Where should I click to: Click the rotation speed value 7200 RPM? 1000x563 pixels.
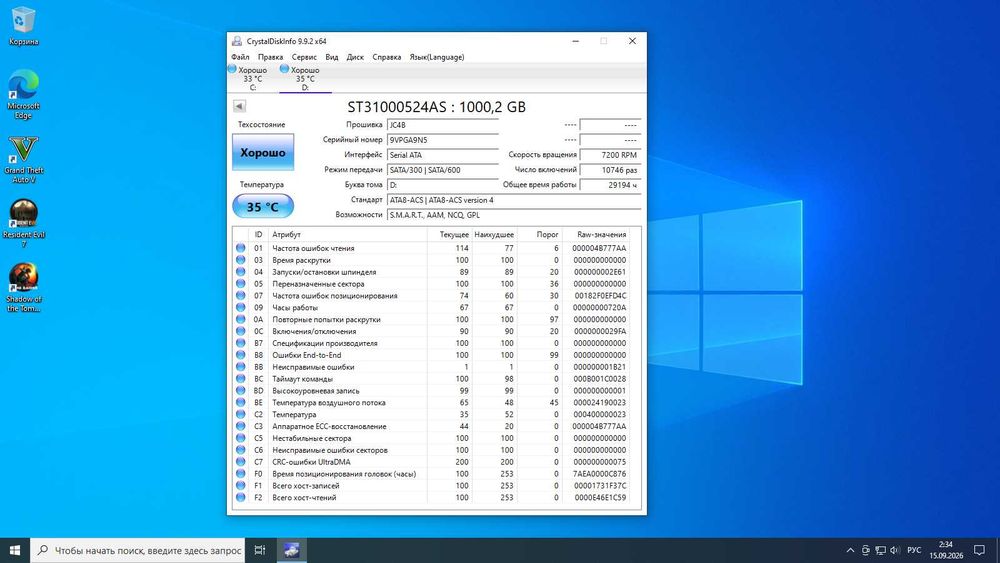610,155
